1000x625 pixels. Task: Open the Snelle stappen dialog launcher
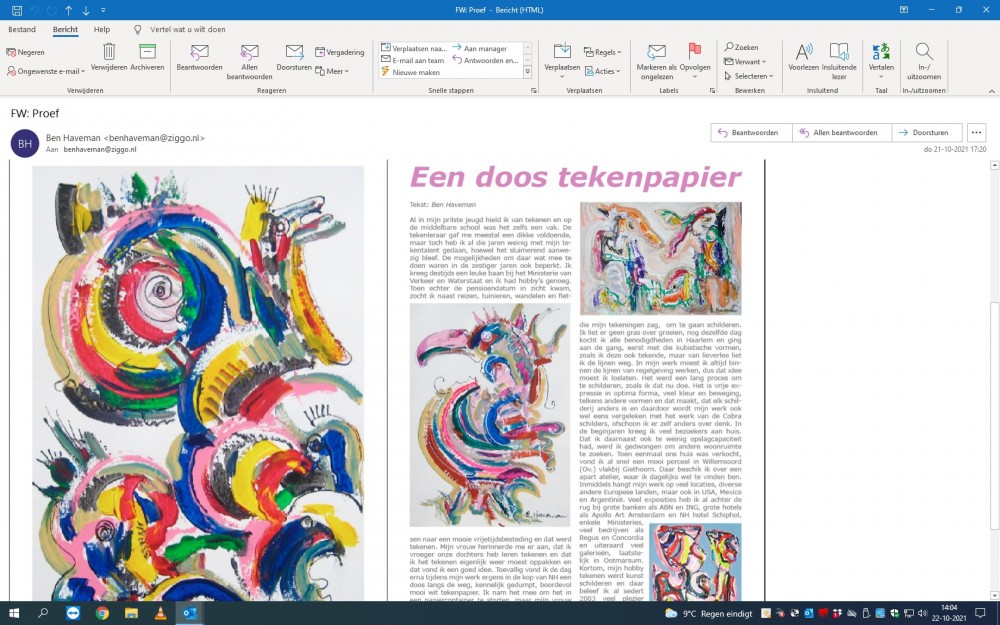point(534,91)
